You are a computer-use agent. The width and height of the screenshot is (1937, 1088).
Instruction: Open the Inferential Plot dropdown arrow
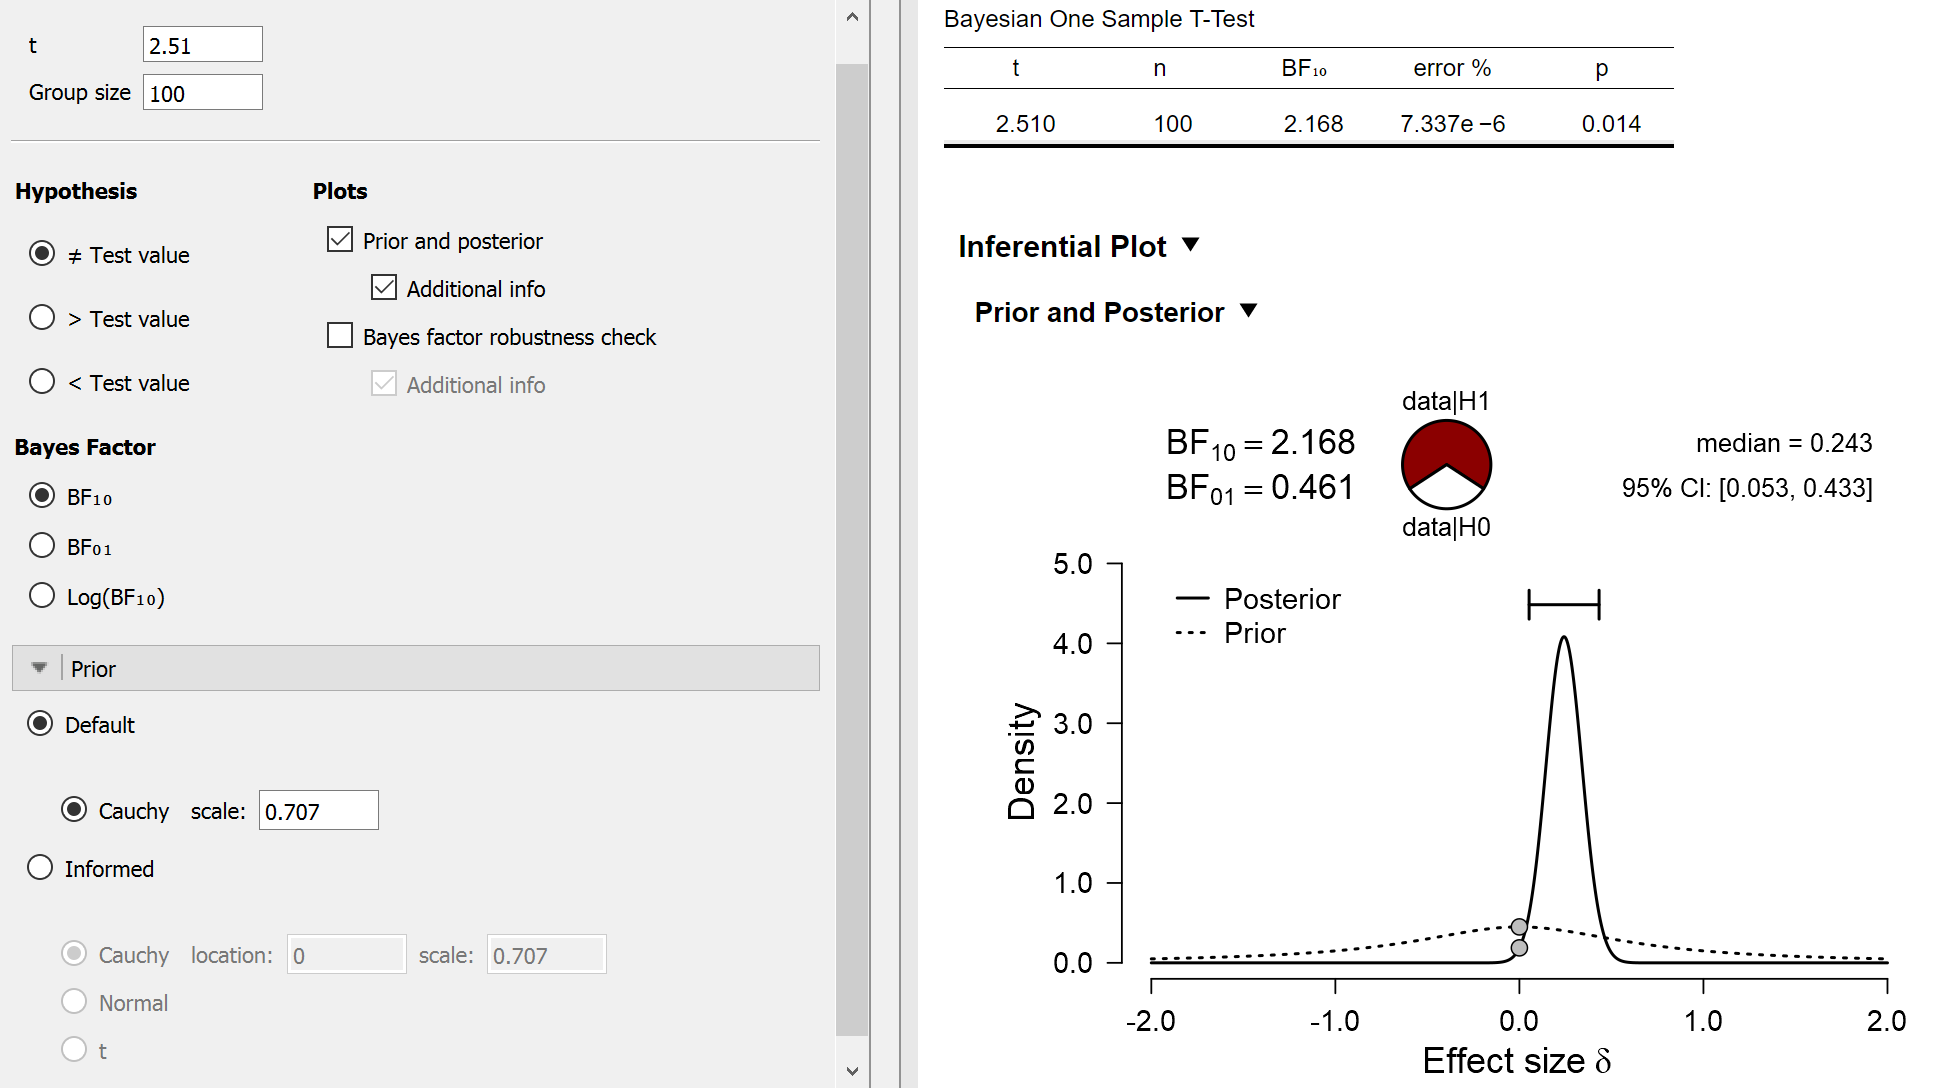click(x=1190, y=245)
